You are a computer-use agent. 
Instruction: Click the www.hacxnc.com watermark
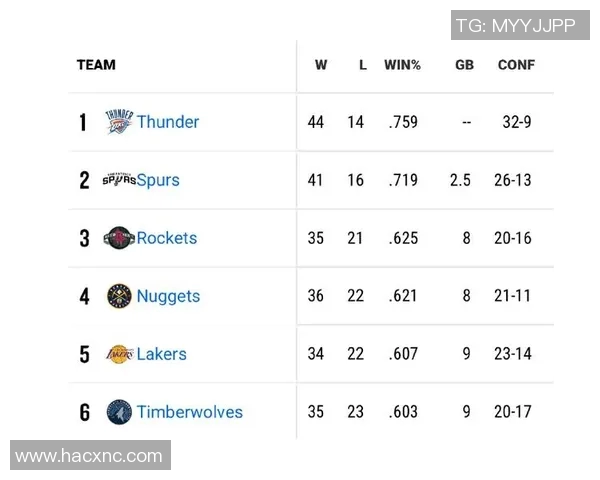89,456
